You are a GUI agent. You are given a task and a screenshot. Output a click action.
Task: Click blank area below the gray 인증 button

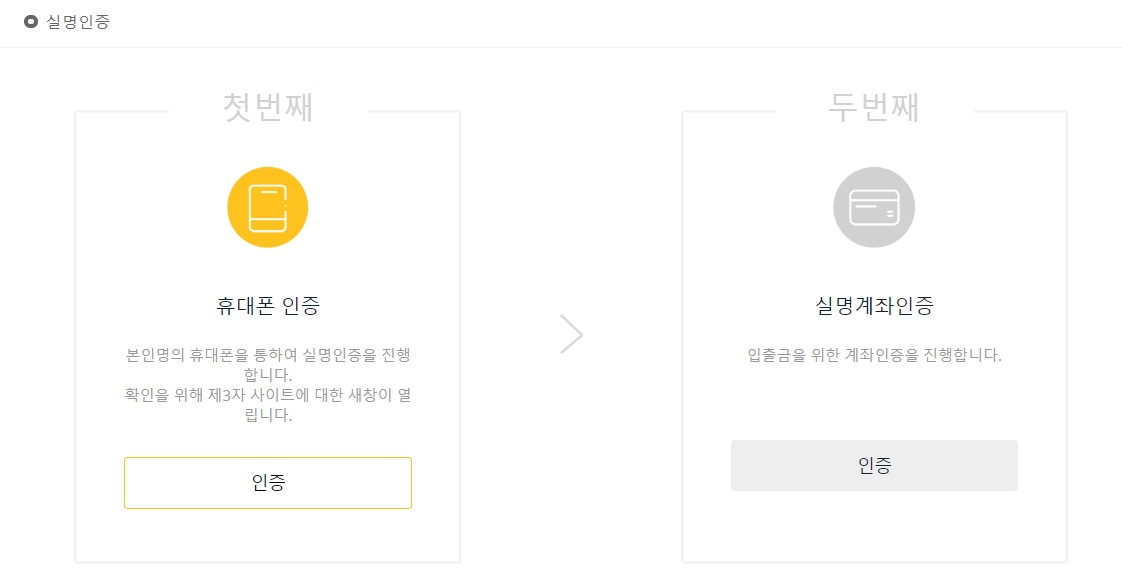pos(874,525)
